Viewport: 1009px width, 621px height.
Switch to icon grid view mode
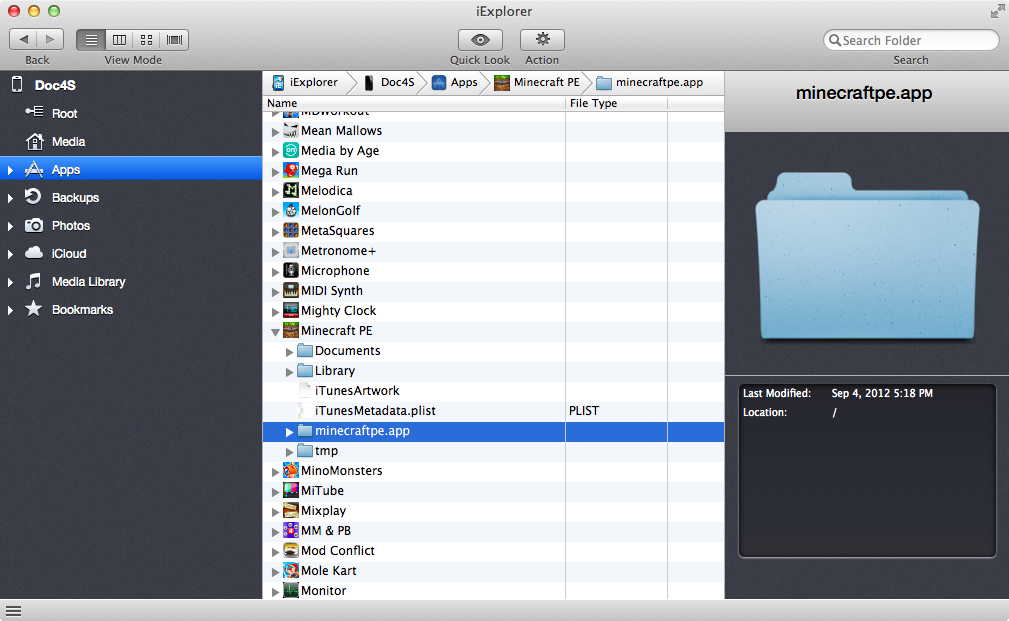(147, 40)
